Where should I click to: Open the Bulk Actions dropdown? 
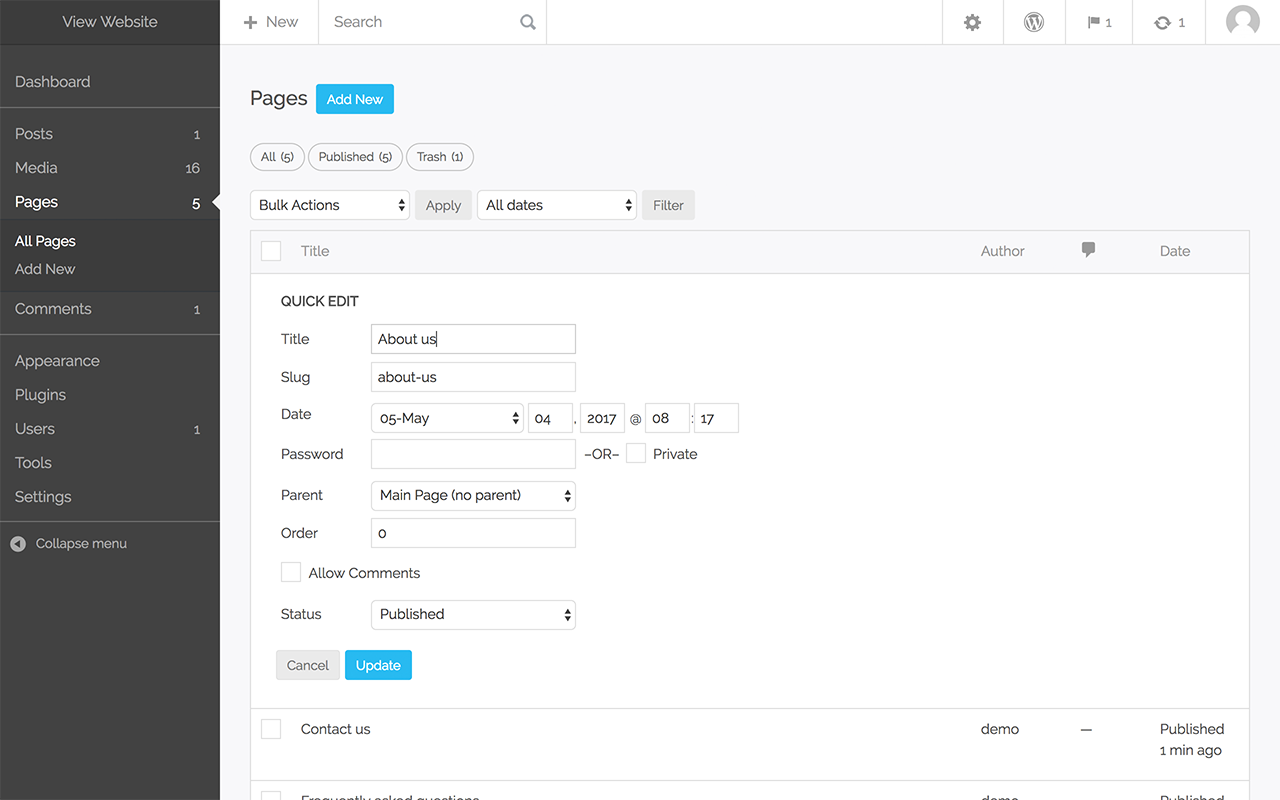click(330, 205)
